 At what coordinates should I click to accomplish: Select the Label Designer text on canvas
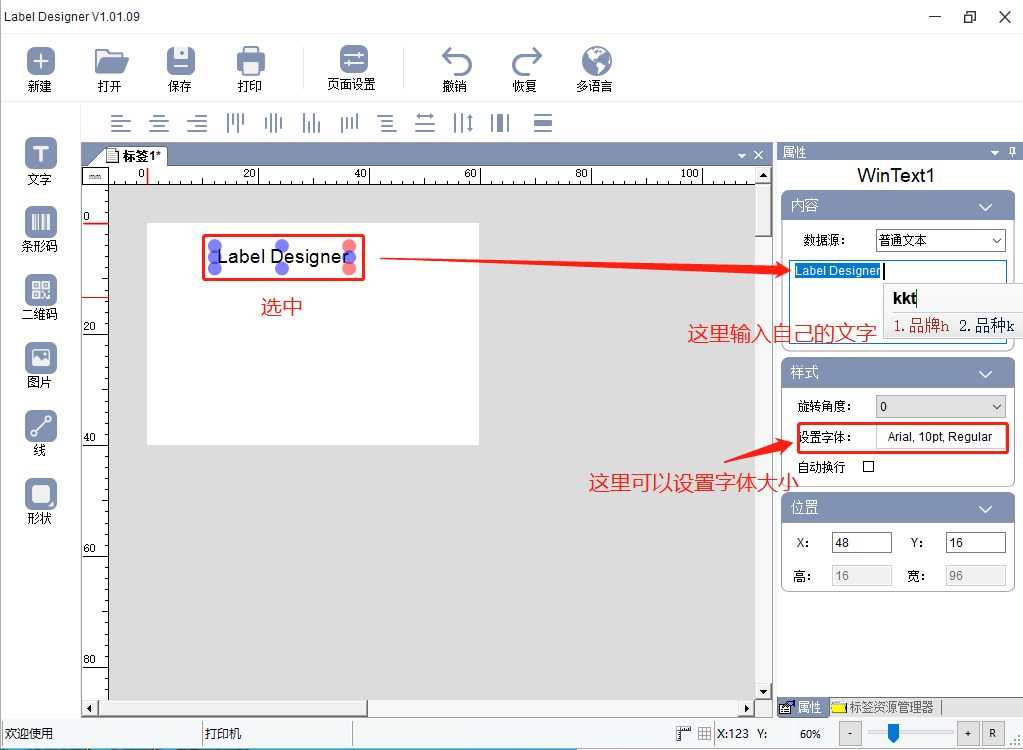pyautogui.click(x=283, y=257)
